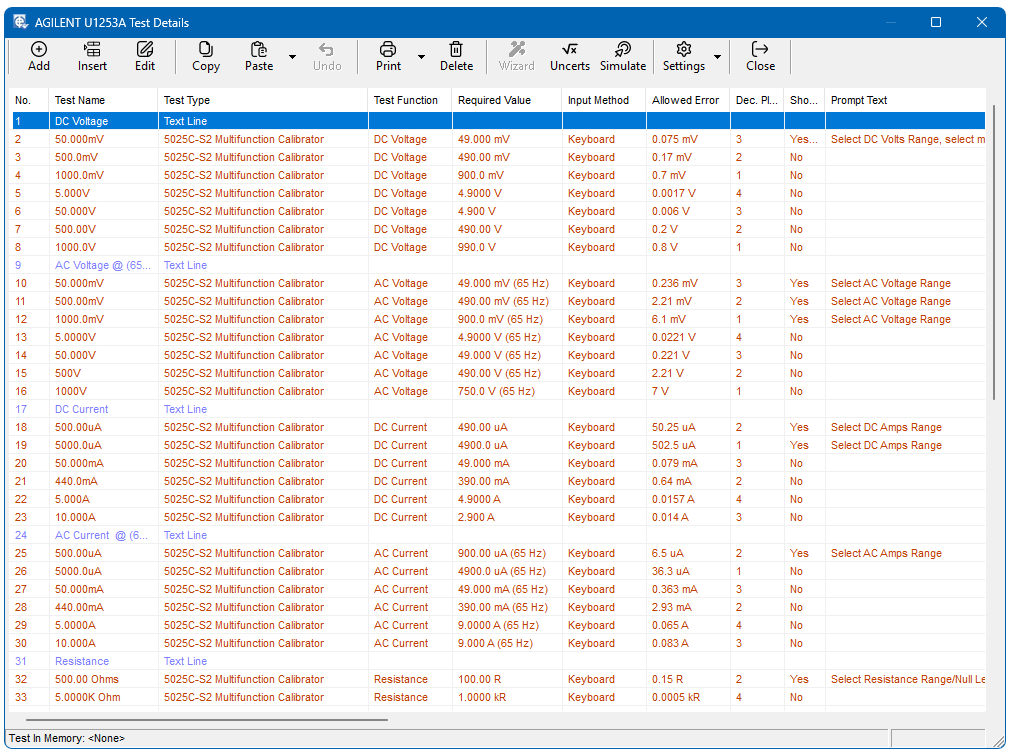Click the Add toolbar icon
The height and width of the screenshot is (755, 1009).
coord(38,56)
